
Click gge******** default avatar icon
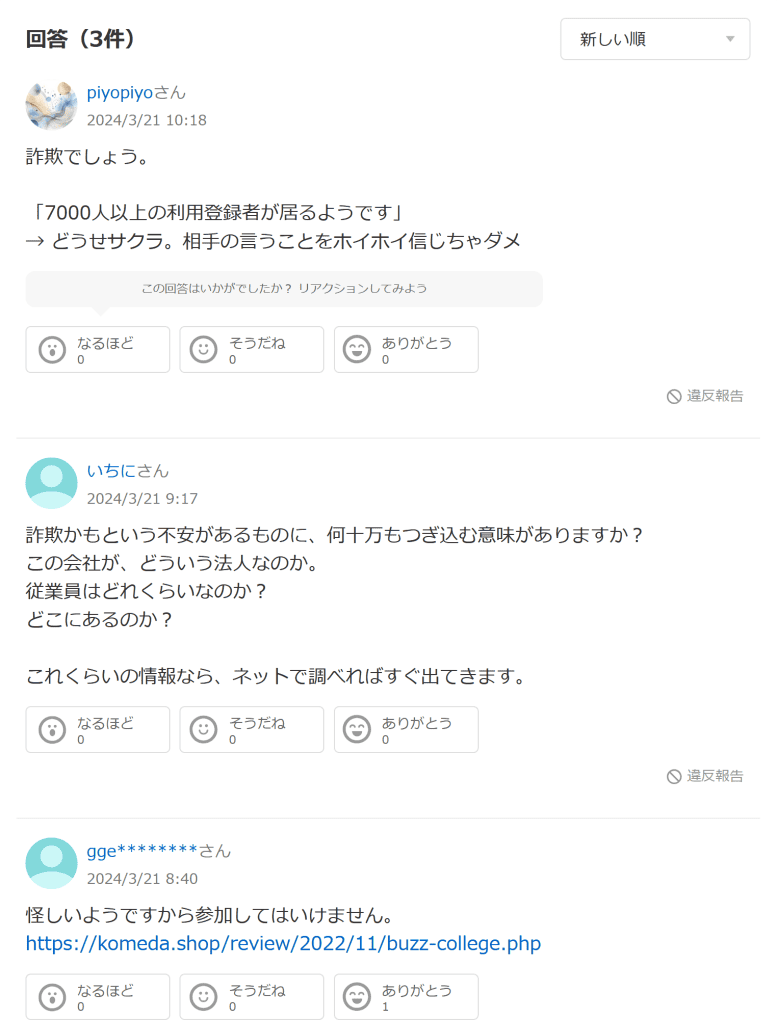point(51,863)
